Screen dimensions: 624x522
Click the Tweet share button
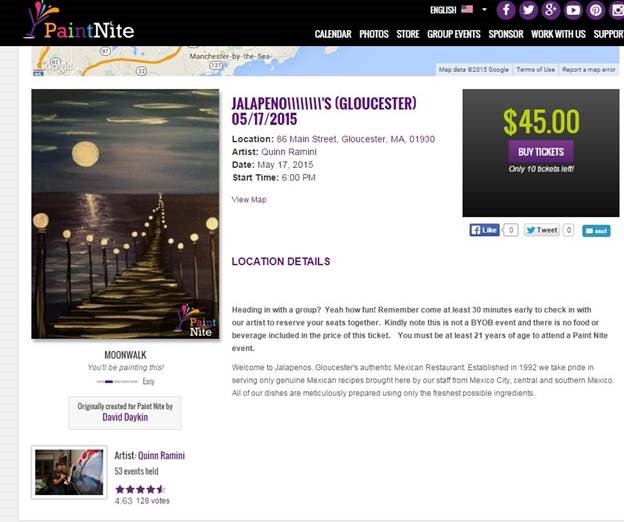click(542, 230)
